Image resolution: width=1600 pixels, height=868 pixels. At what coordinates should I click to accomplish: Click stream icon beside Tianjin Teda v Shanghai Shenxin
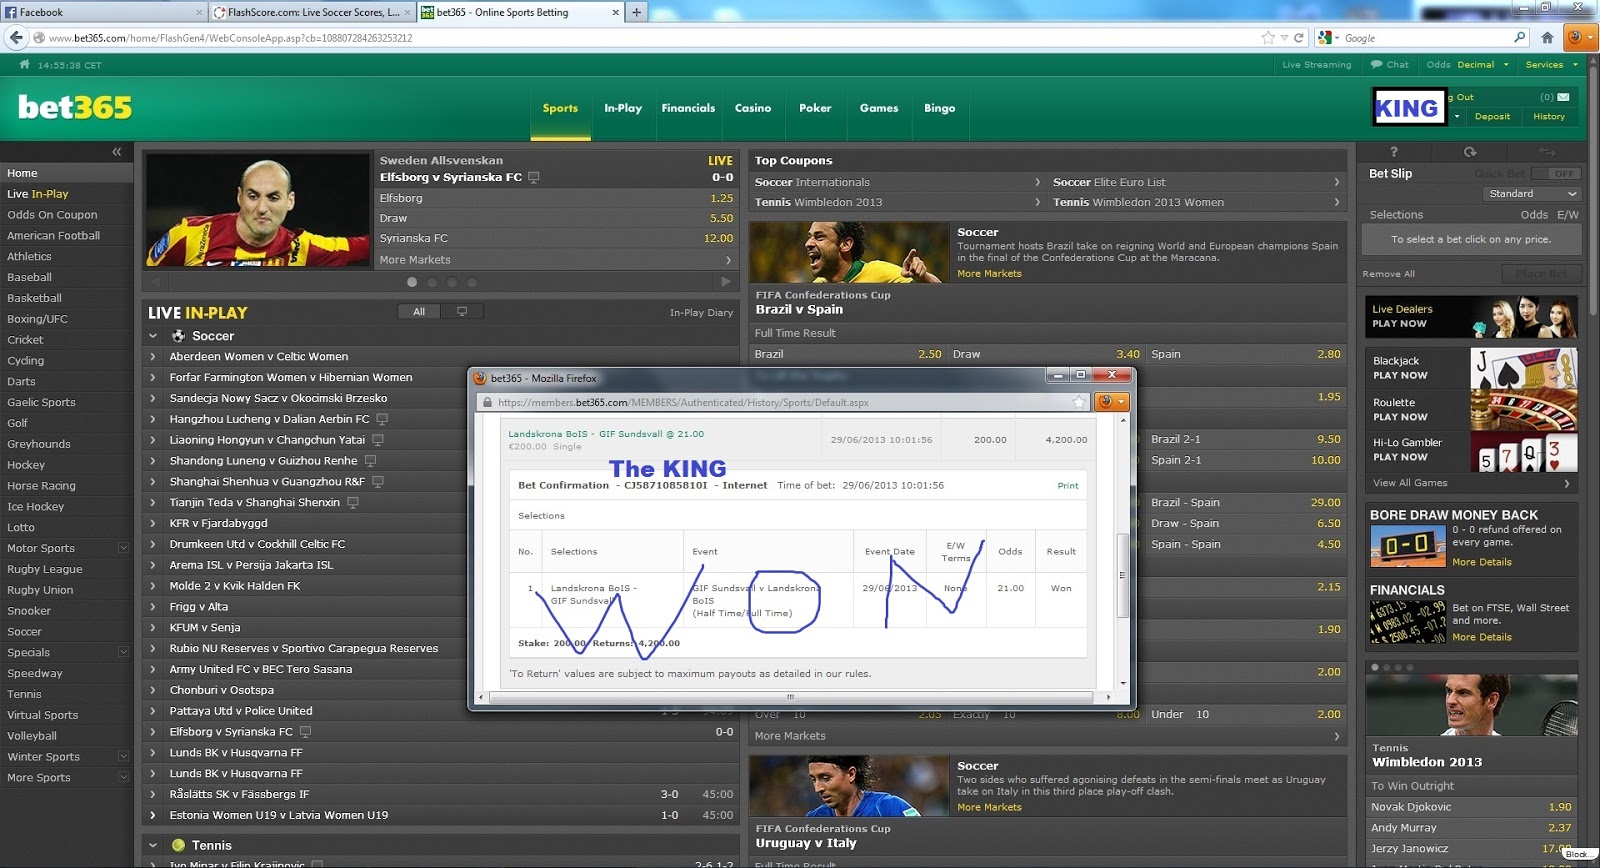(x=353, y=503)
